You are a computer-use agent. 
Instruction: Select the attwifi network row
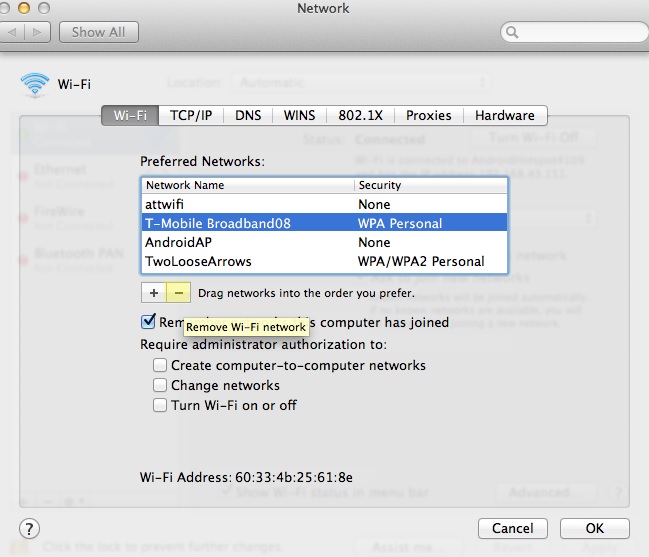(324, 204)
